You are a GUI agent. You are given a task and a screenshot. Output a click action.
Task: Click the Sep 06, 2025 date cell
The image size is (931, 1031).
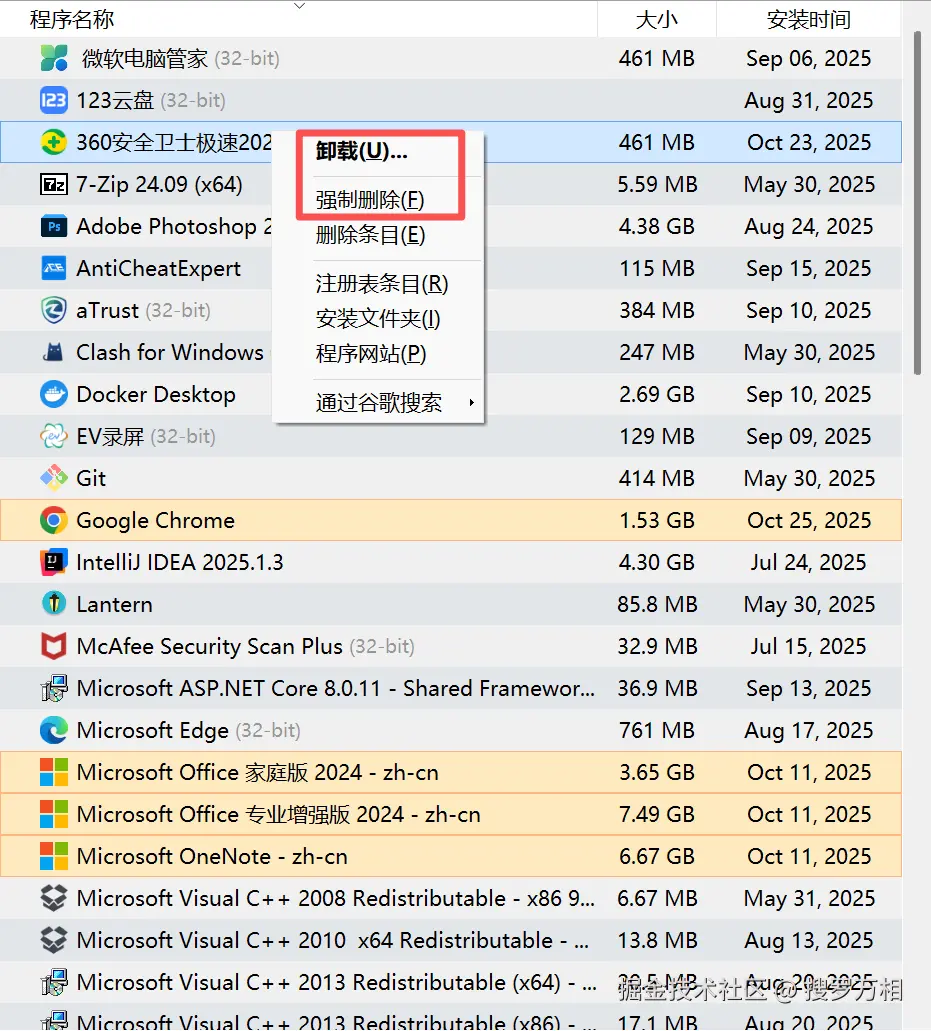(809, 59)
